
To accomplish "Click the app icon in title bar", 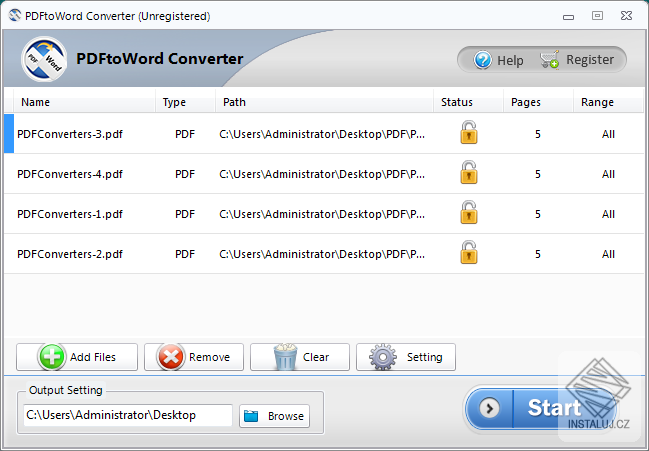I will coord(15,16).
